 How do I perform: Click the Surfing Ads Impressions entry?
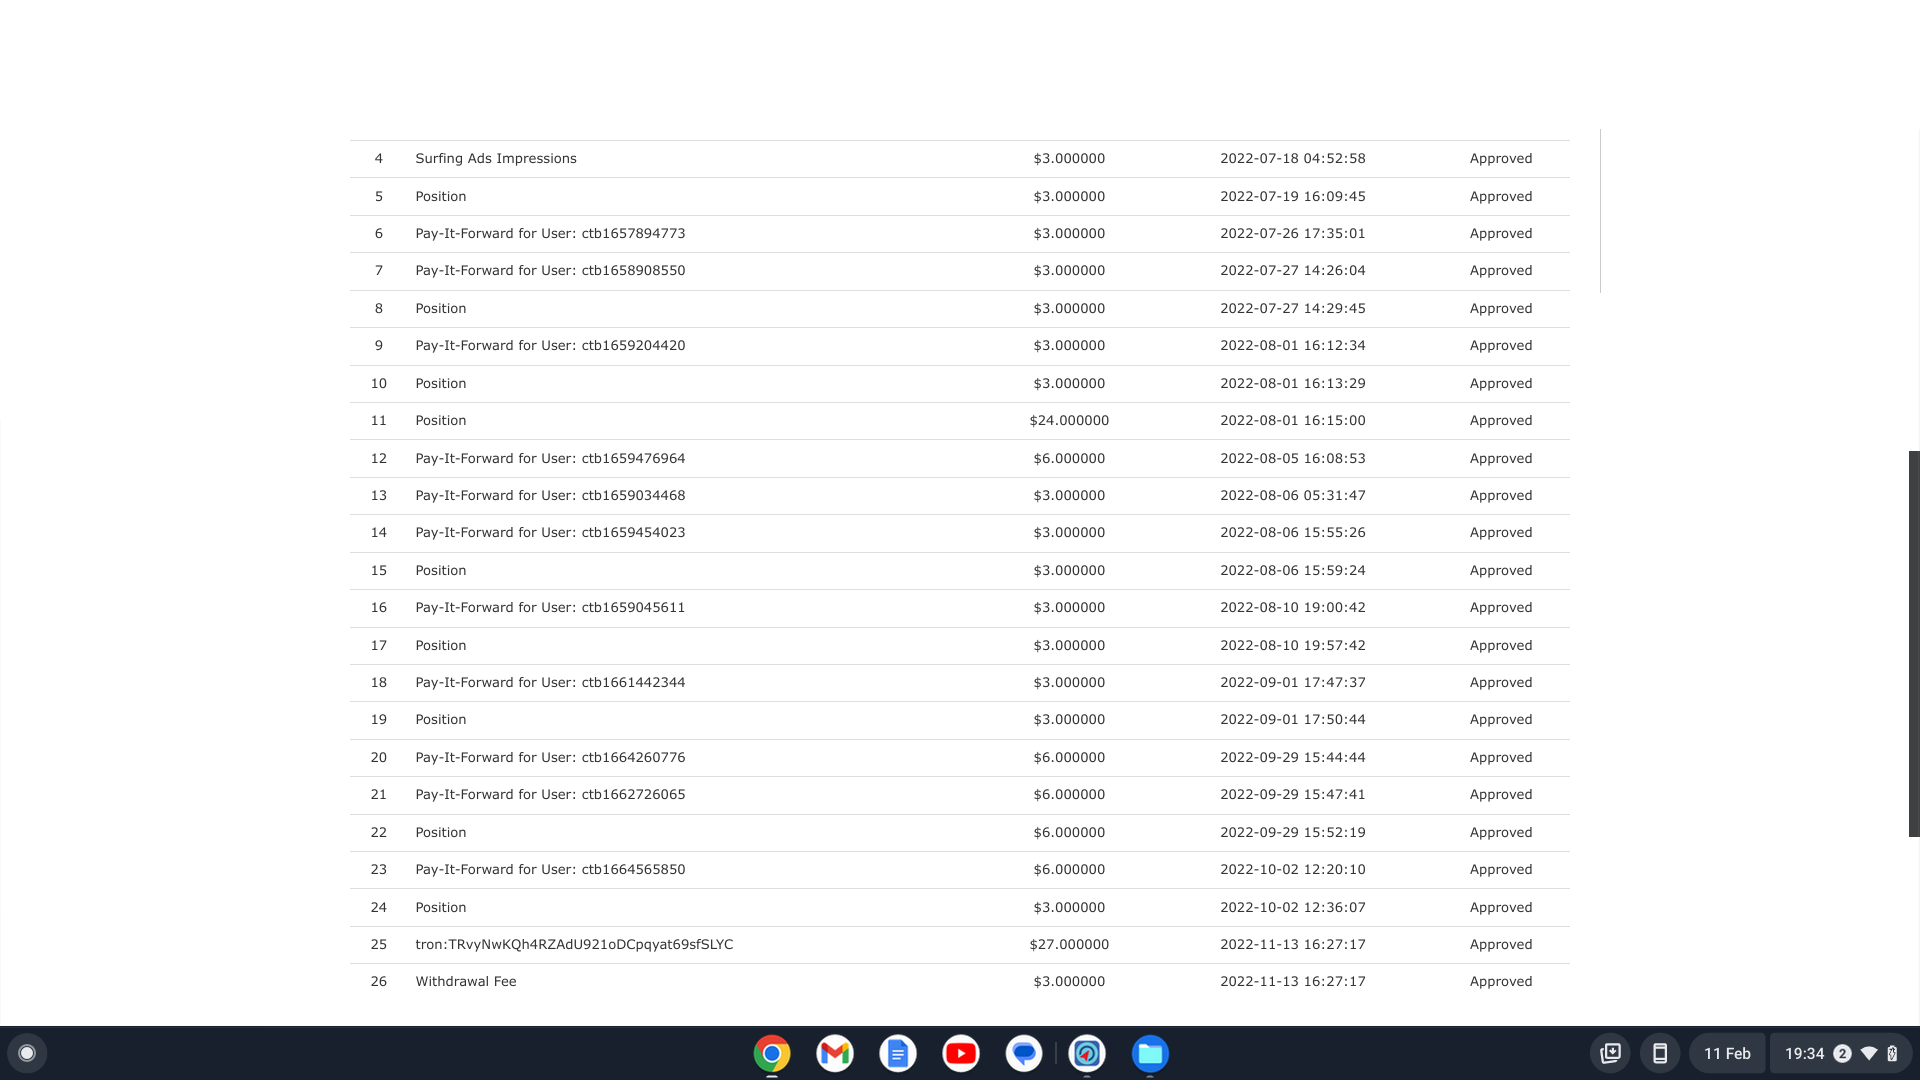tap(496, 158)
